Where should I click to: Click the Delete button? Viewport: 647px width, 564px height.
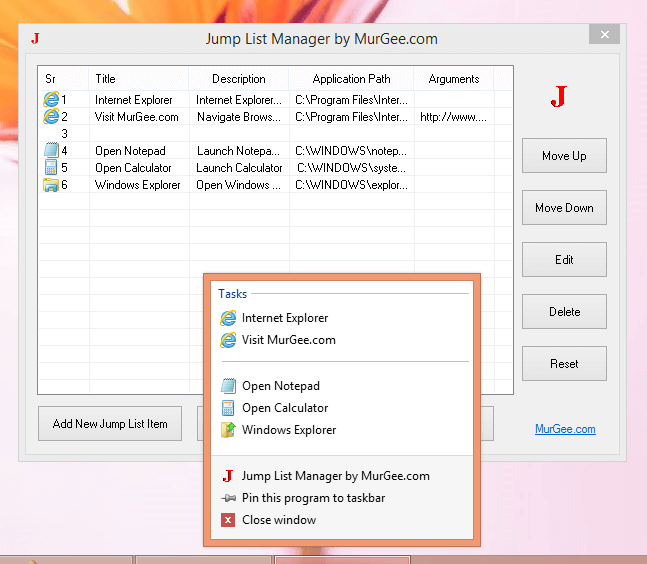pyautogui.click(x=564, y=311)
